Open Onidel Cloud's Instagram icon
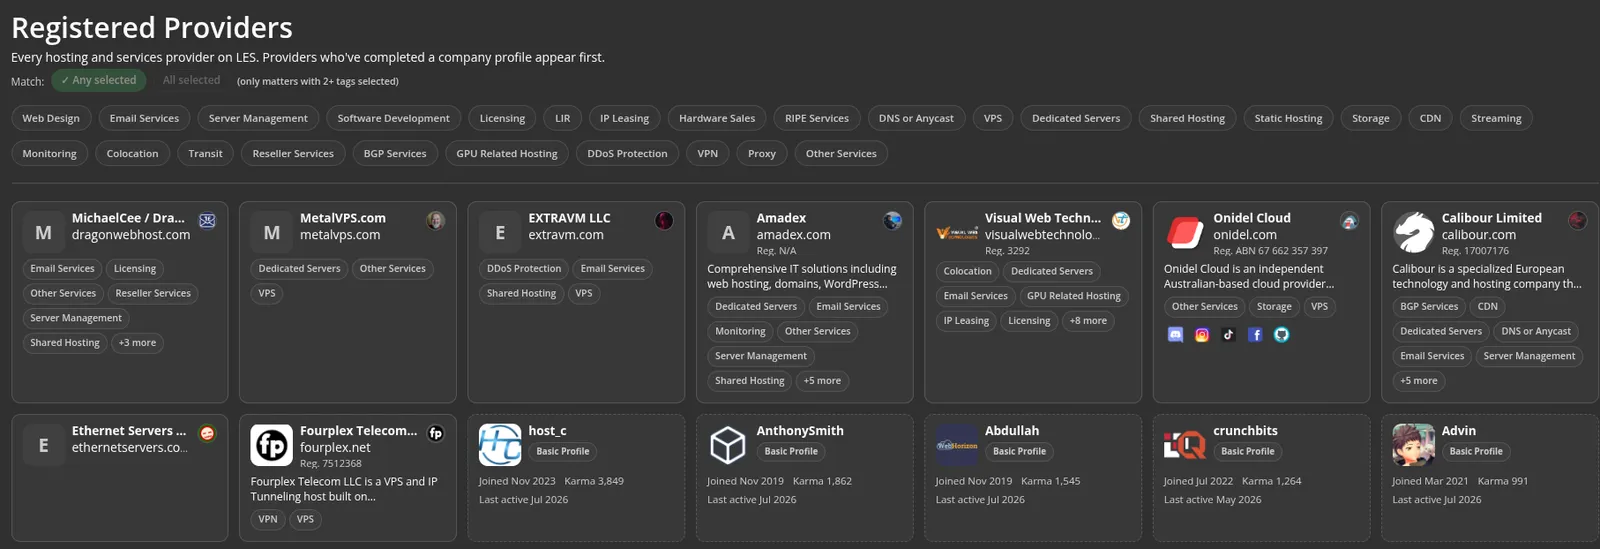 [1202, 335]
